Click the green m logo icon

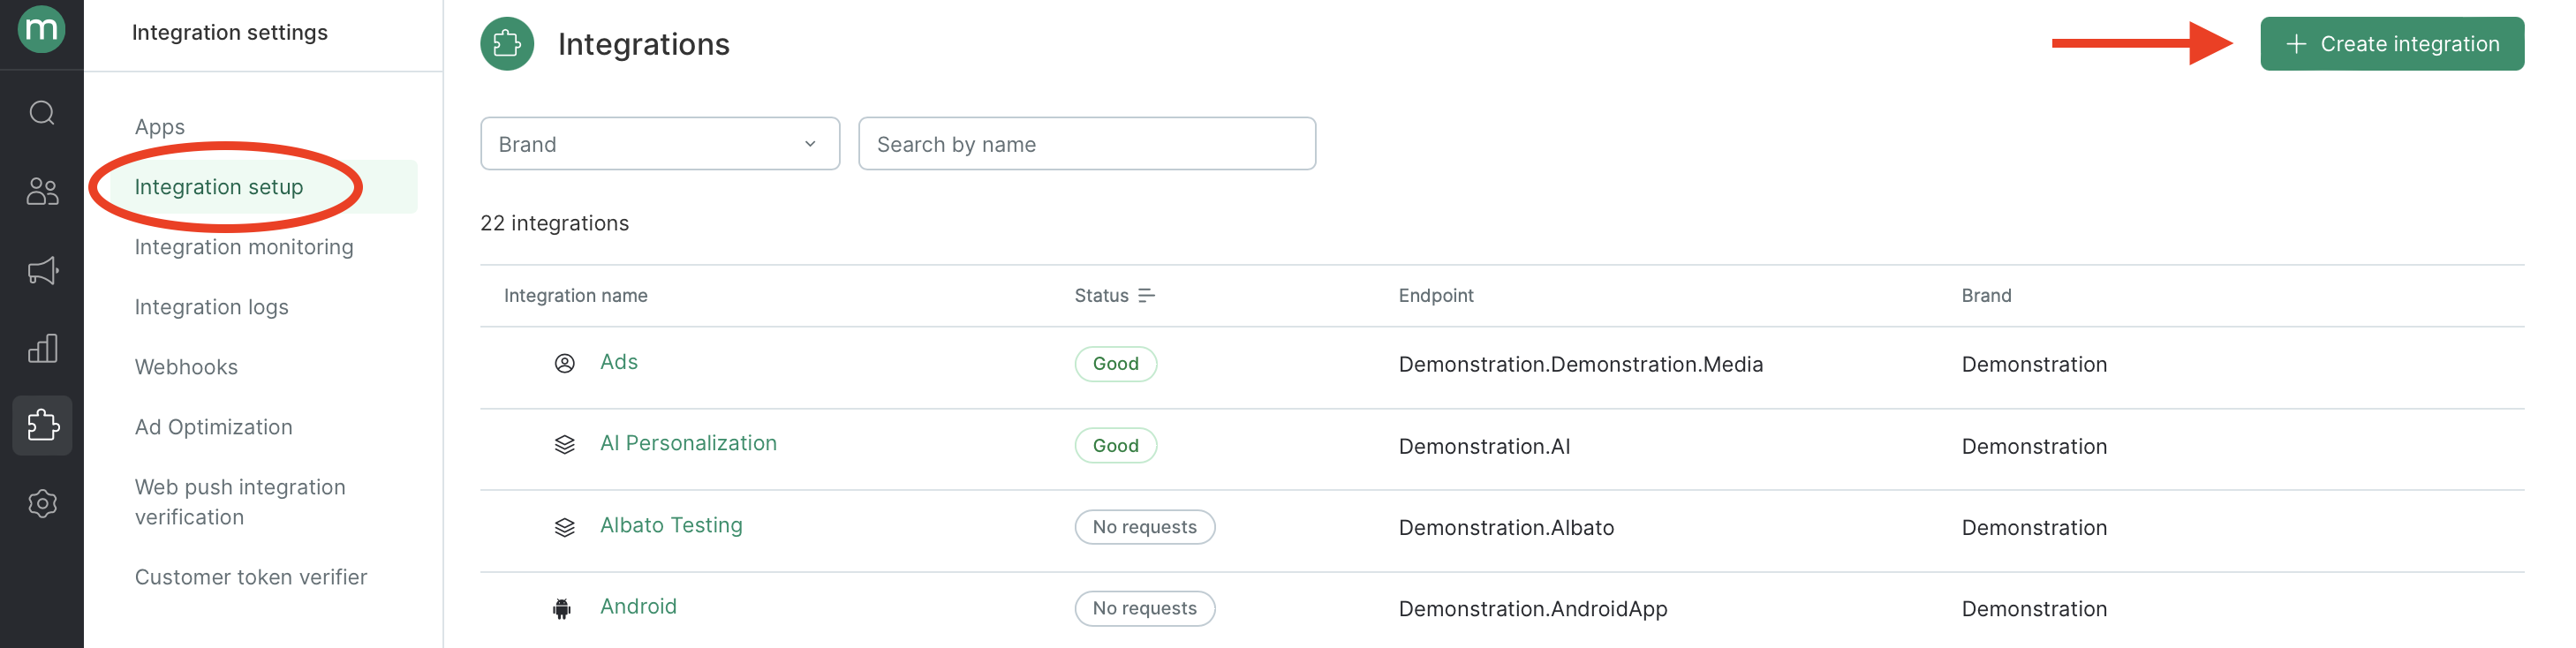click(x=42, y=28)
